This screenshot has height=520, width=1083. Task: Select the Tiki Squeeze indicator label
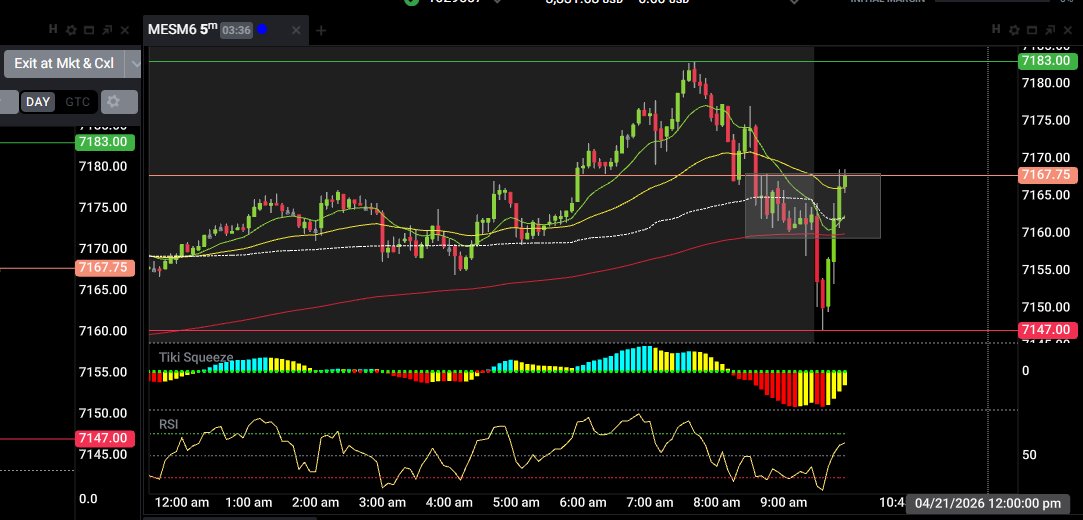[x=196, y=358]
